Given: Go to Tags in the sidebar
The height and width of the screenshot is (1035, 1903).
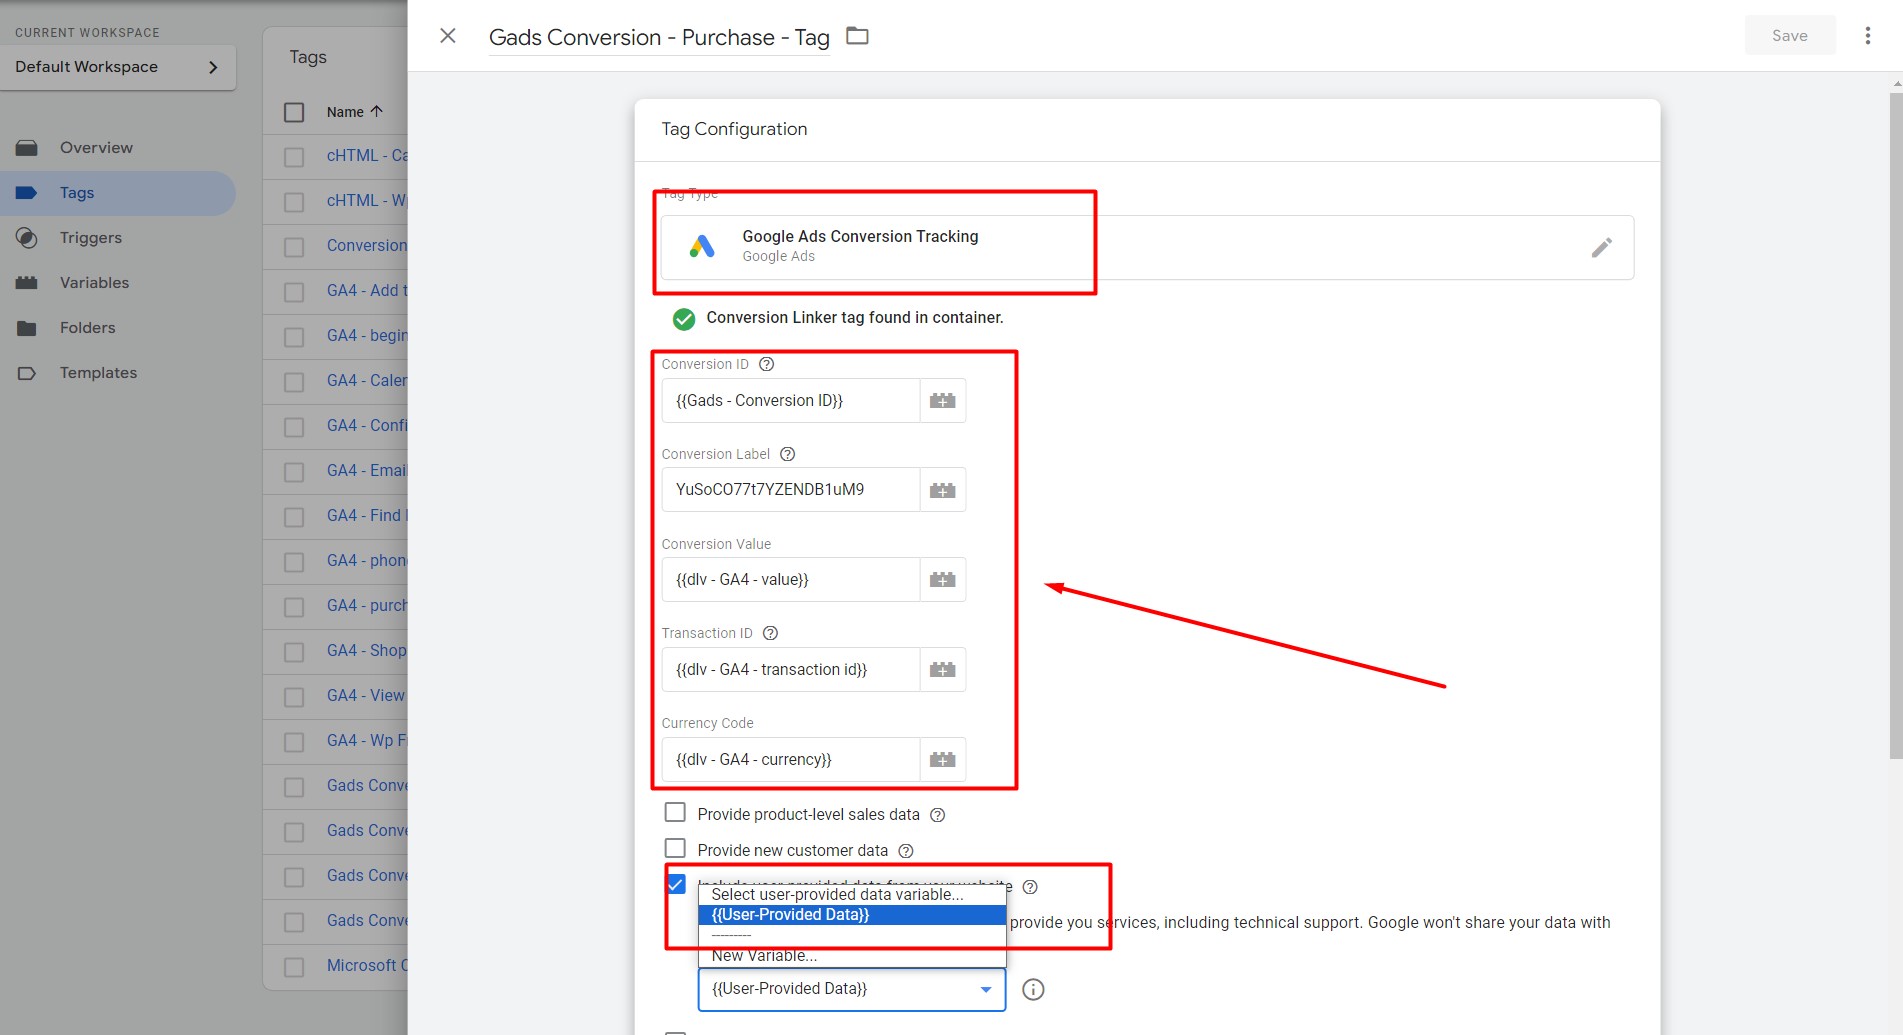Looking at the screenshot, I should point(77,193).
